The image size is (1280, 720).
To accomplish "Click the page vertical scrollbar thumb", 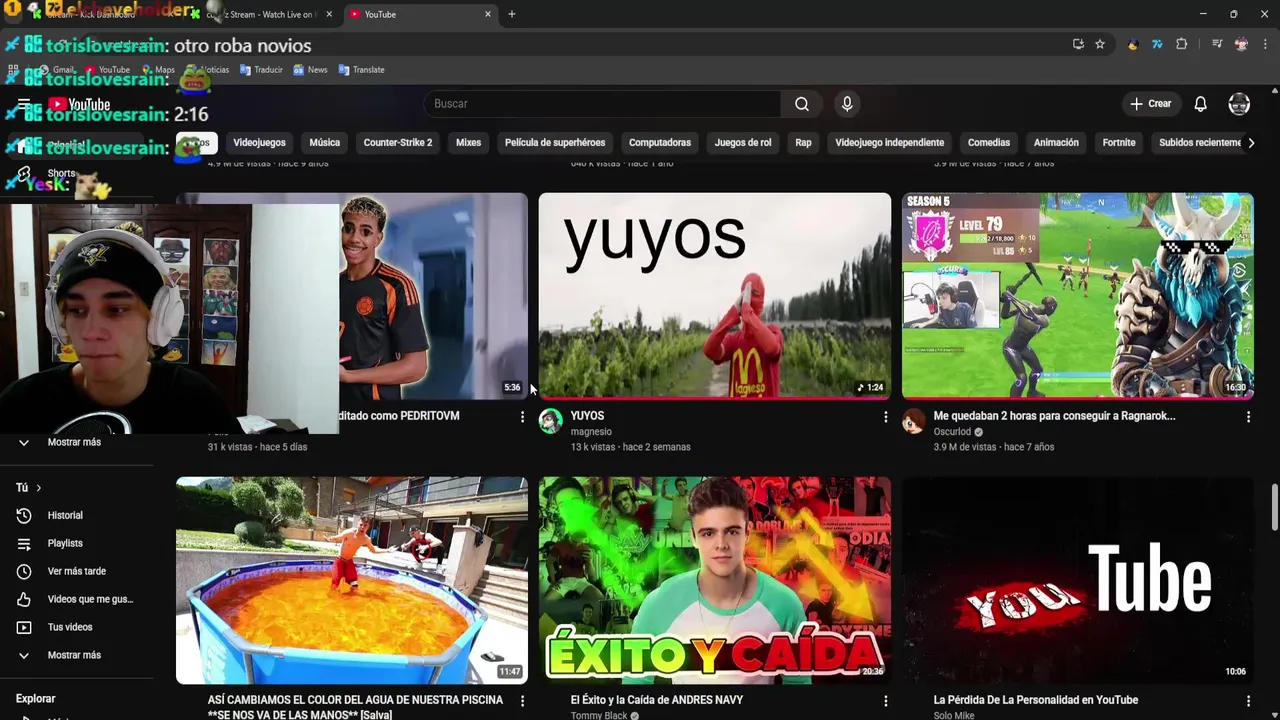I will pyautogui.click(x=1274, y=507).
